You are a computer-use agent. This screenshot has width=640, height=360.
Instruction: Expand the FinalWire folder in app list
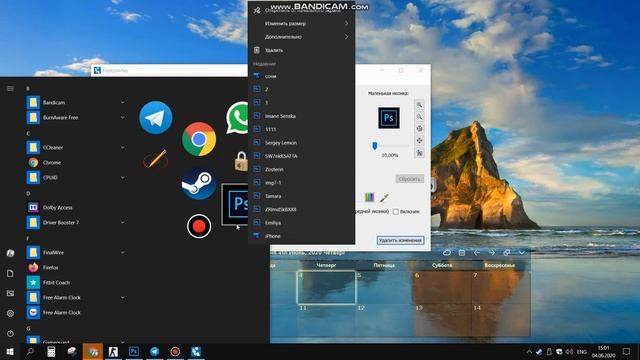122,253
